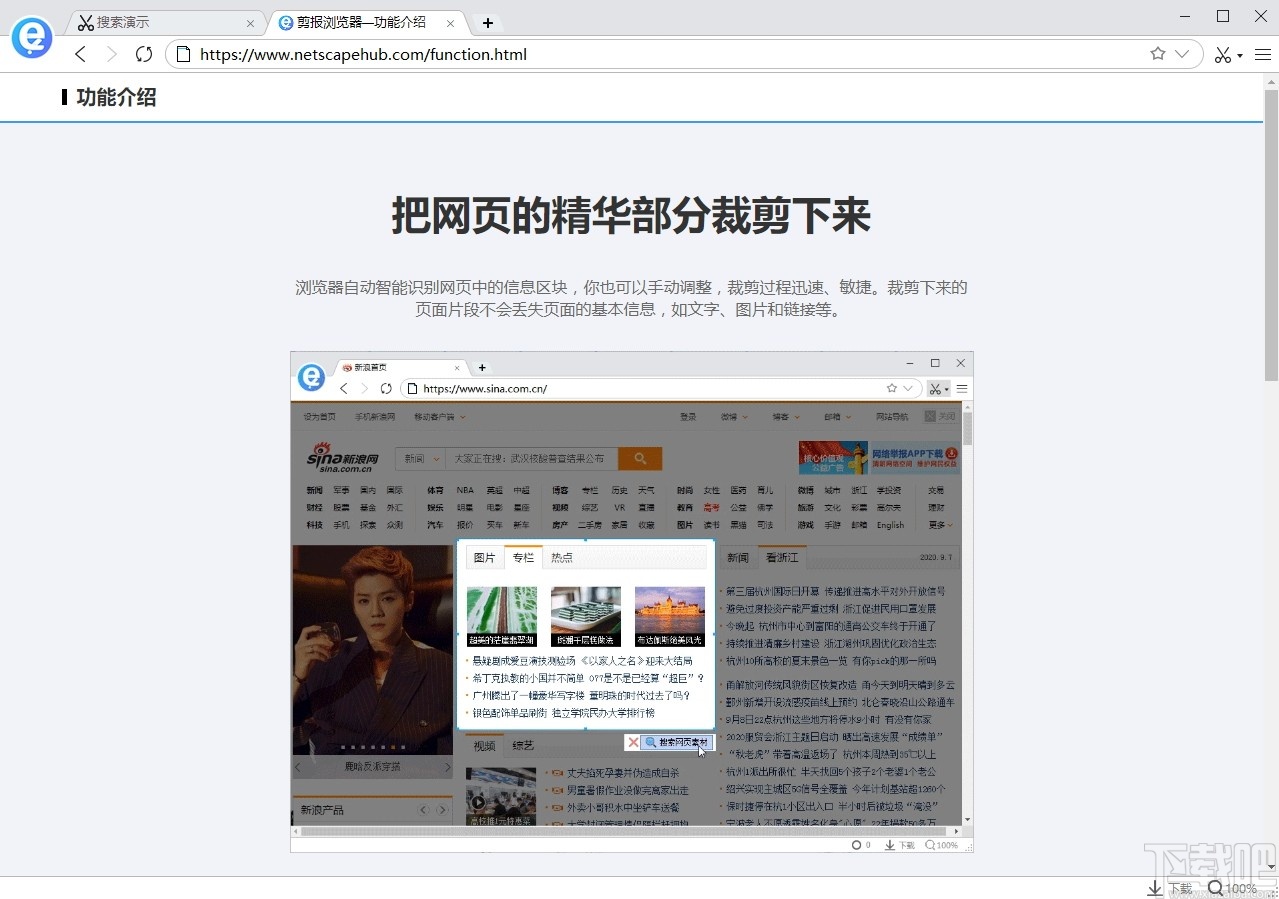Viewport: 1279px width, 899px height.
Task: Select the scissors web clipping tool
Action: (x=1221, y=55)
